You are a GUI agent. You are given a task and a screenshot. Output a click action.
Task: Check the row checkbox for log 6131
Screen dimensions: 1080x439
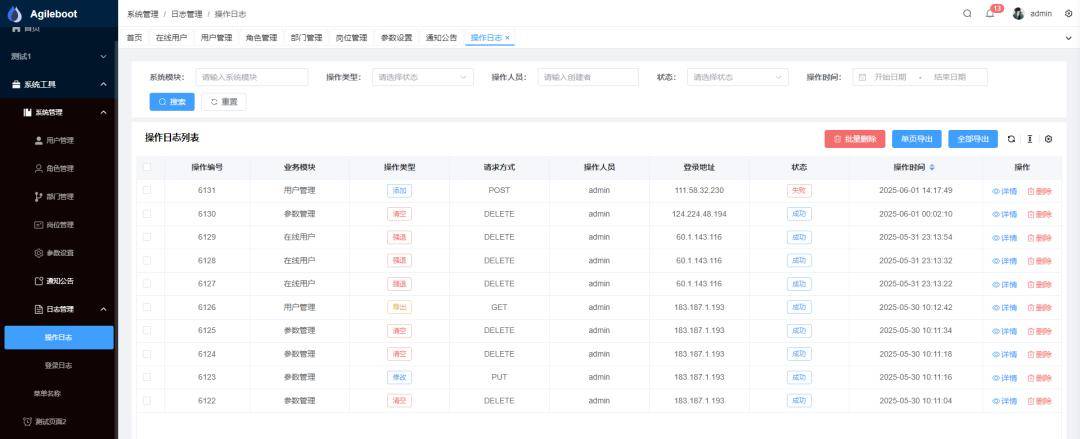coord(147,190)
